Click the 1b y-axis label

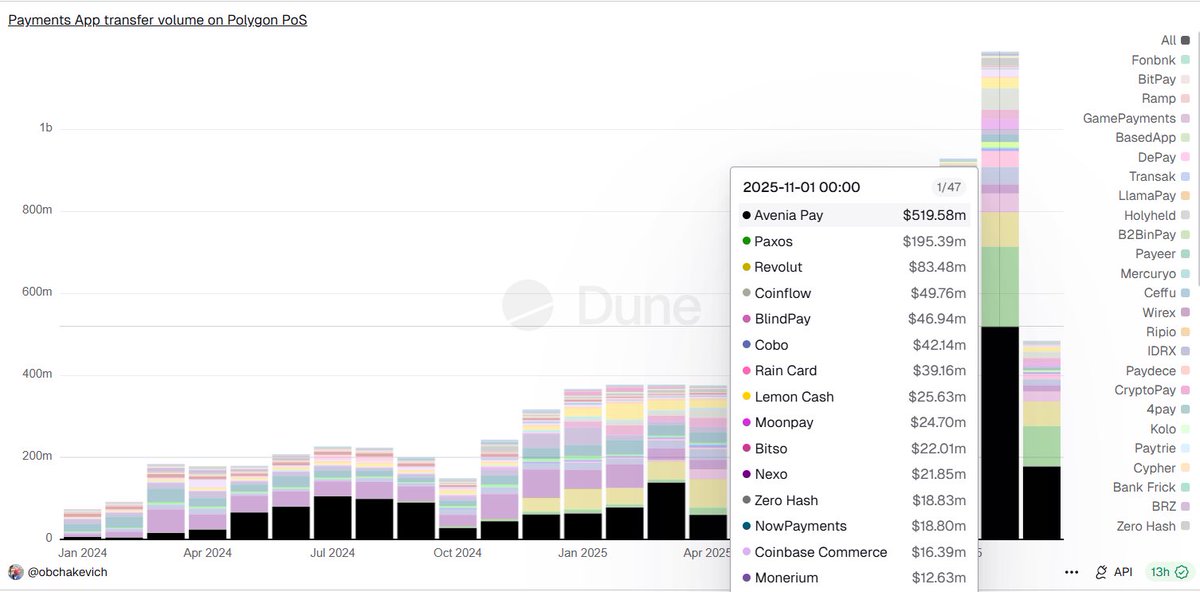(x=46, y=128)
